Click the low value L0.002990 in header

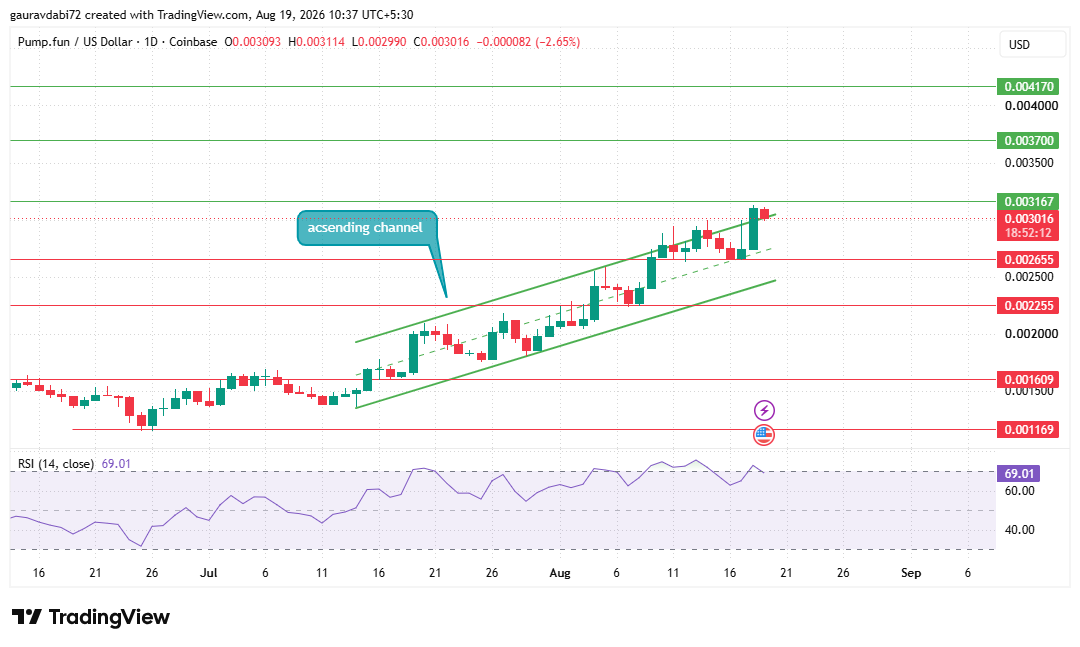[x=380, y=42]
